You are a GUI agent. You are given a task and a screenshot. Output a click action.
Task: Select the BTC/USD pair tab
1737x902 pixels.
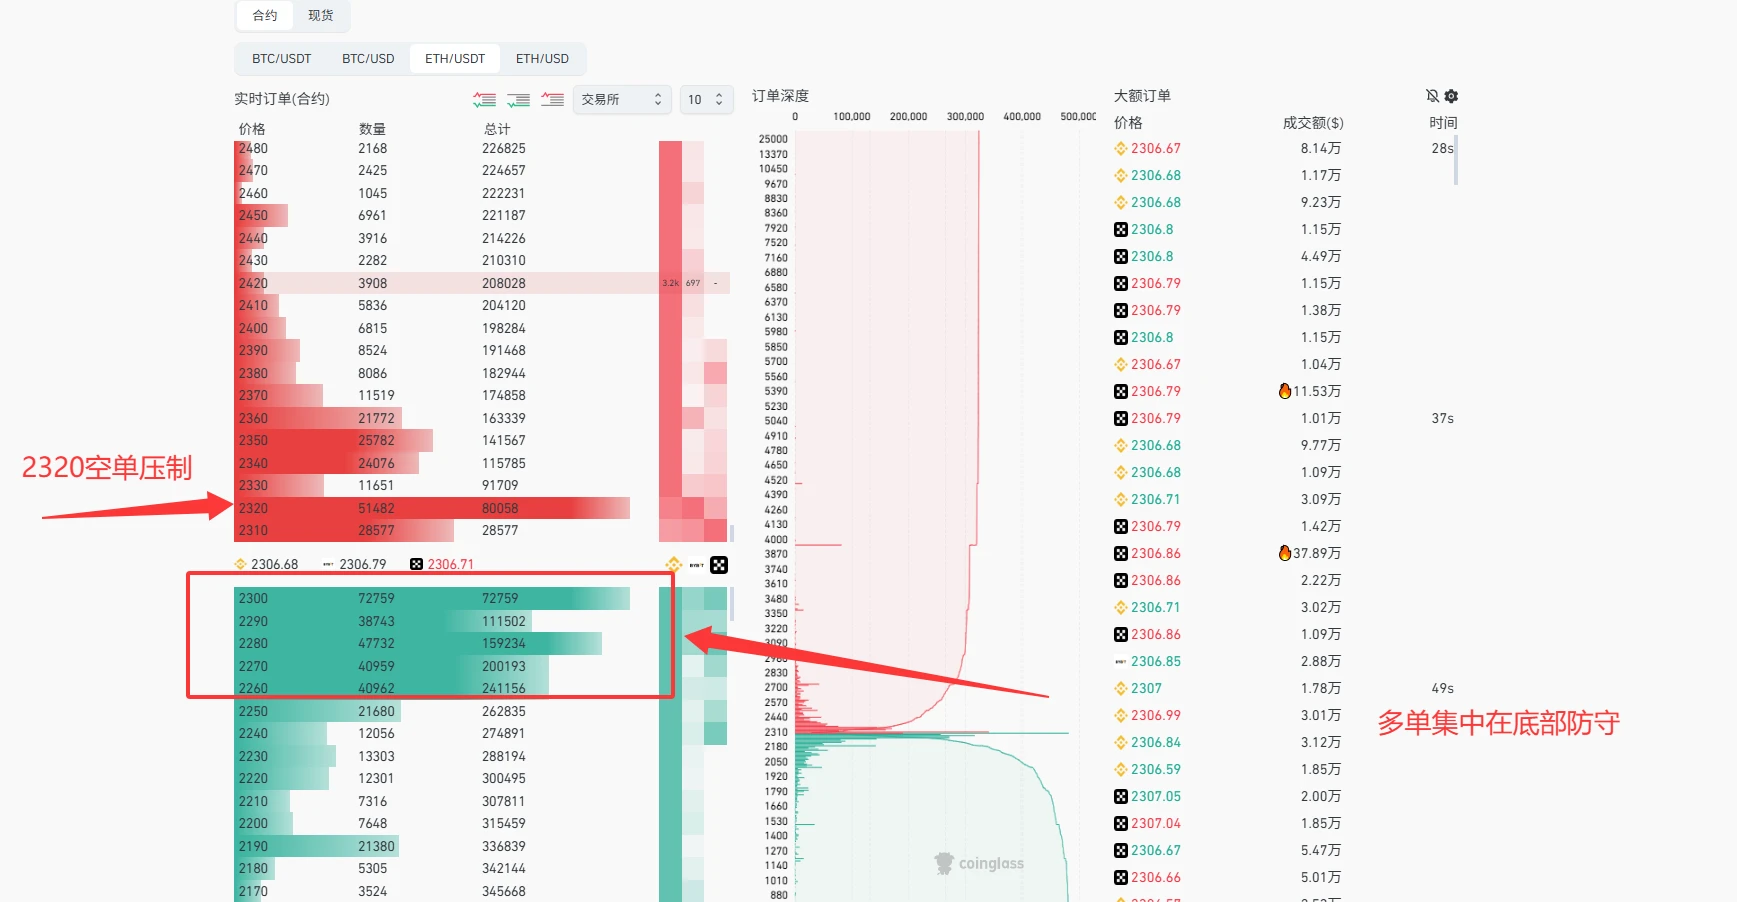368,59
